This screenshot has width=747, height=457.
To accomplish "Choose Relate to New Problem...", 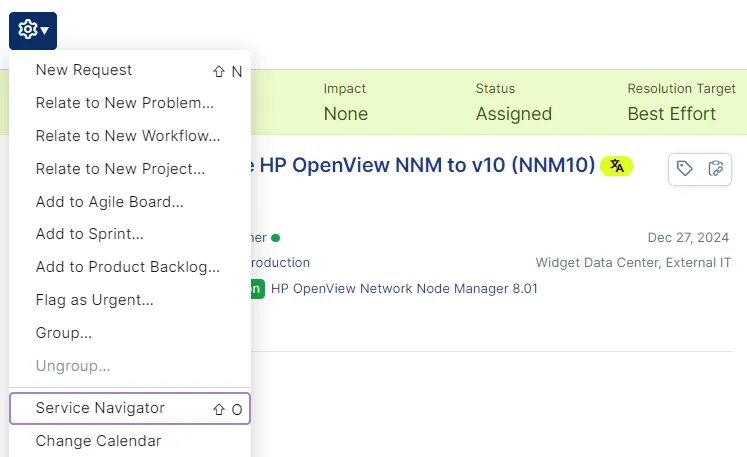I will coord(130,103).
